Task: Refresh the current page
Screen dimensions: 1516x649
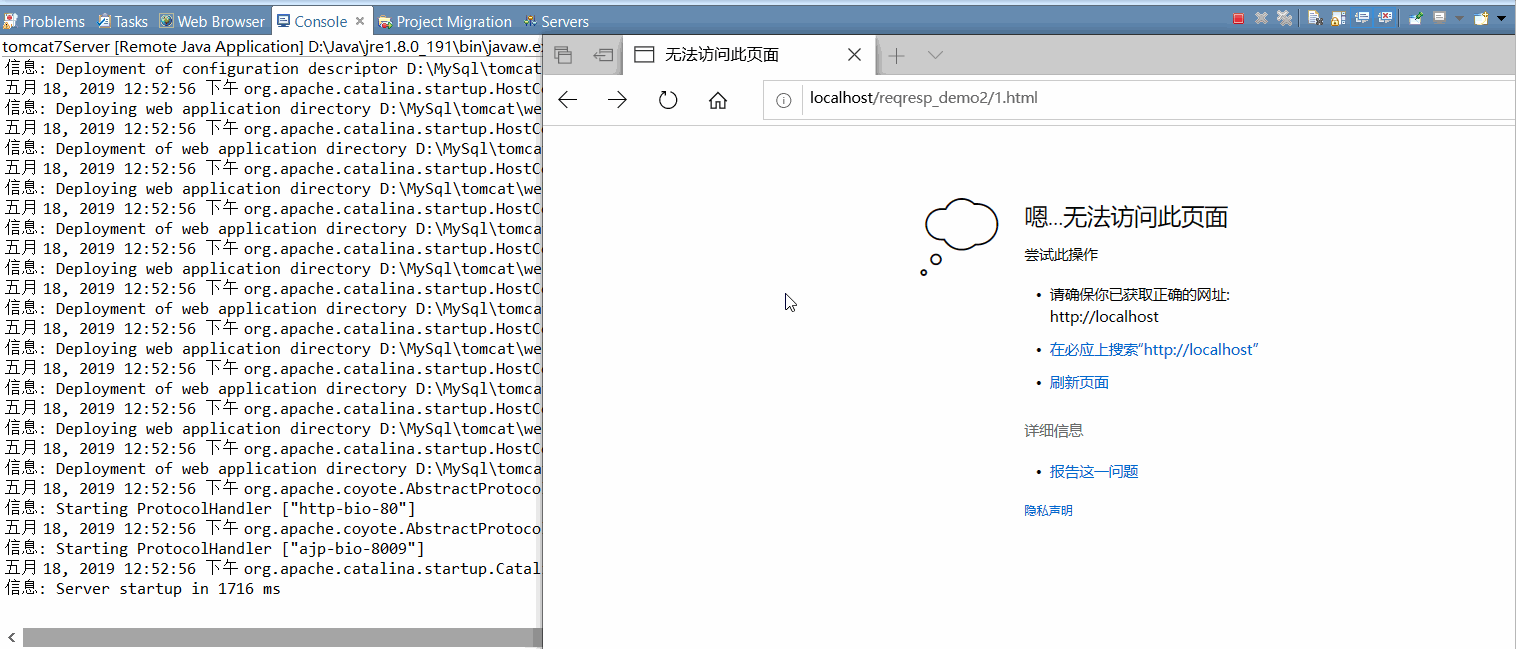Action: pyautogui.click(x=667, y=99)
